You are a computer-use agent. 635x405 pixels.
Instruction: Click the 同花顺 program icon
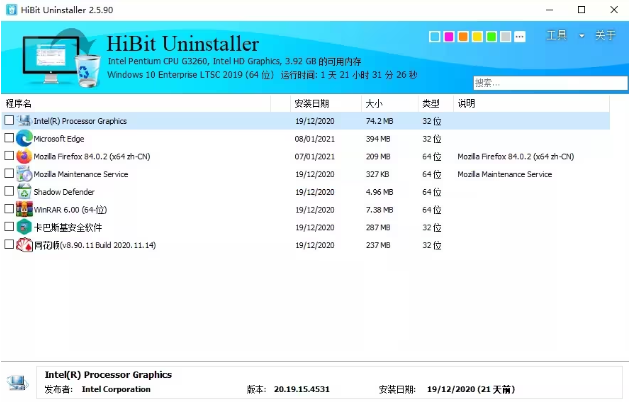(24, 245)
